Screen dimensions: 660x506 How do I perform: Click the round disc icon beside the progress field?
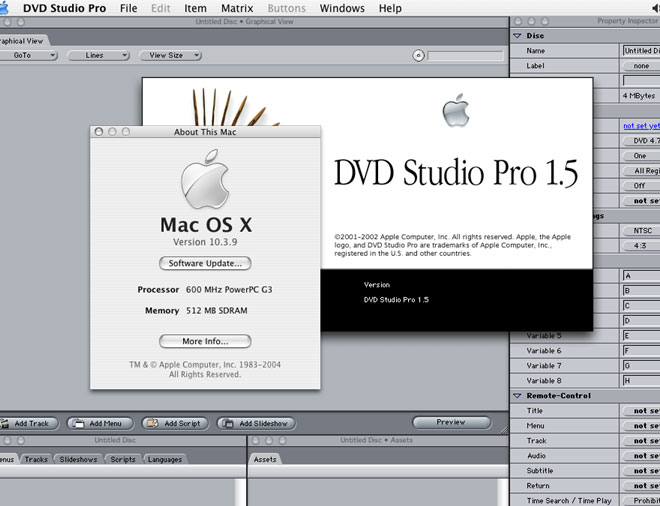[418, 56]
